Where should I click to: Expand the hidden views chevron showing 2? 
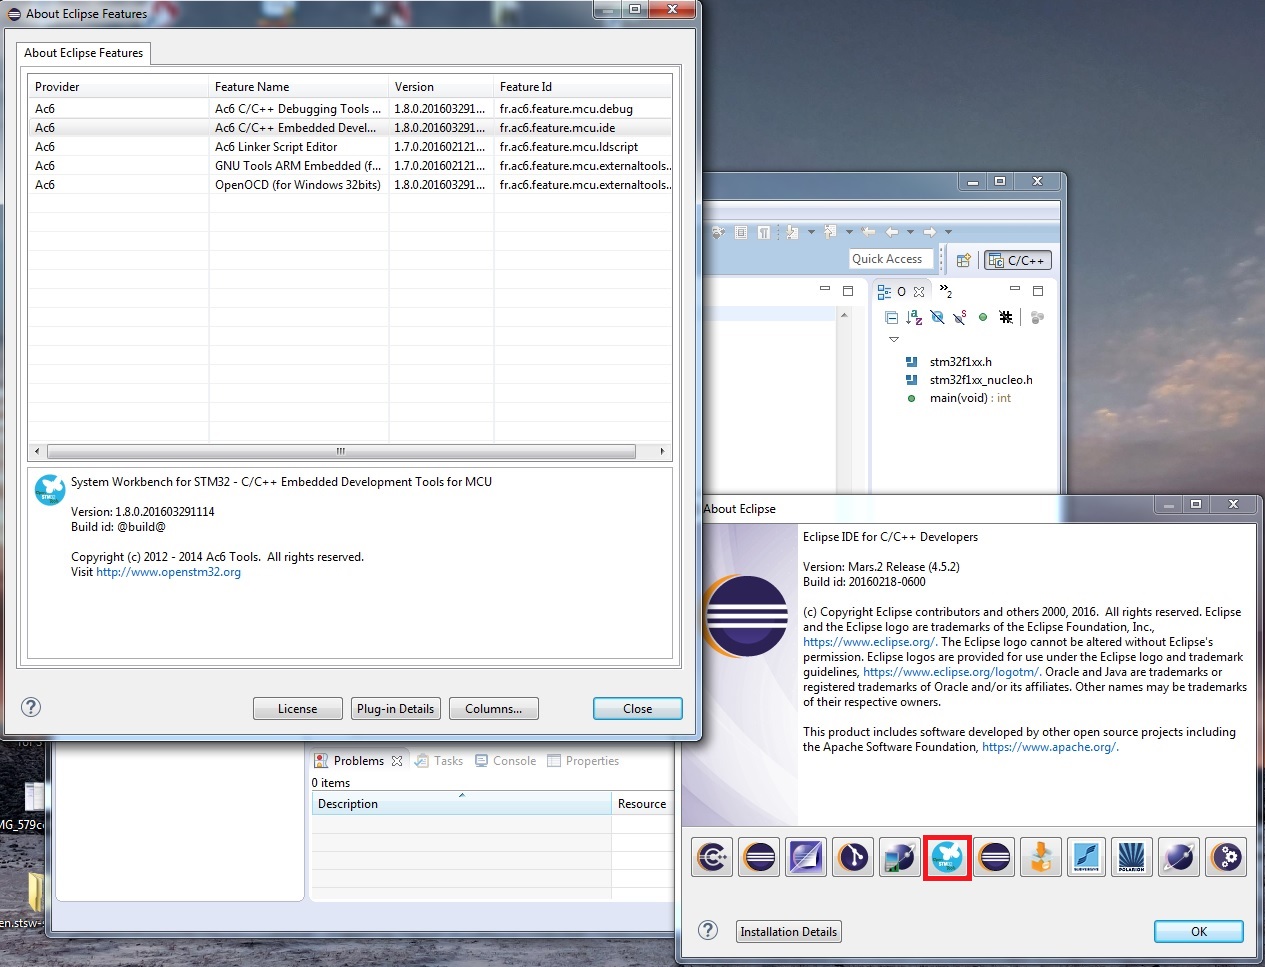[x=945, y=291]
